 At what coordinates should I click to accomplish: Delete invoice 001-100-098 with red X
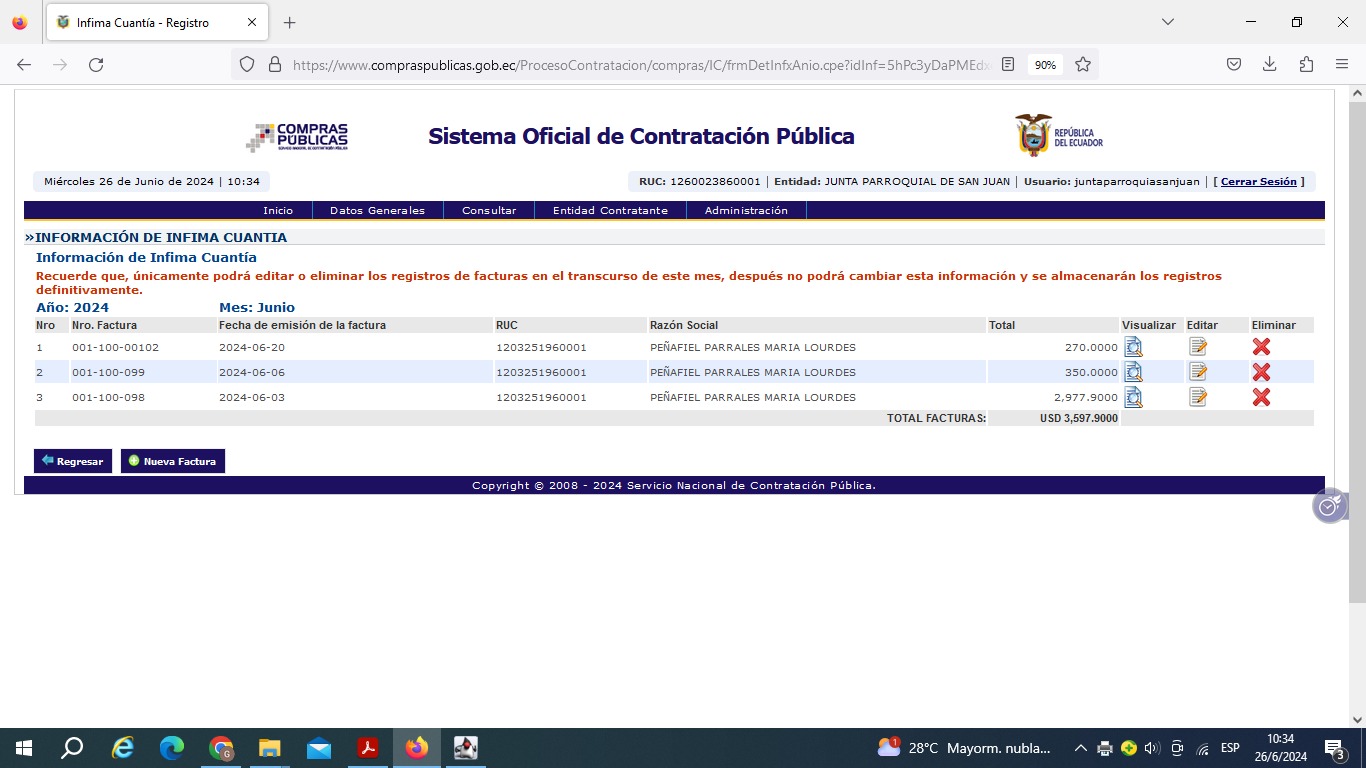1261,397
